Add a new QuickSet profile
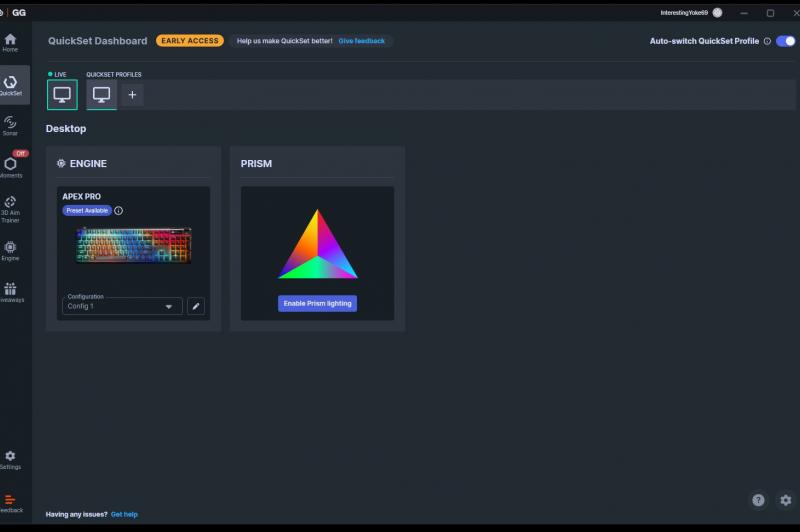The height and width of the screenshot is (532, 800). coord(132,95)
